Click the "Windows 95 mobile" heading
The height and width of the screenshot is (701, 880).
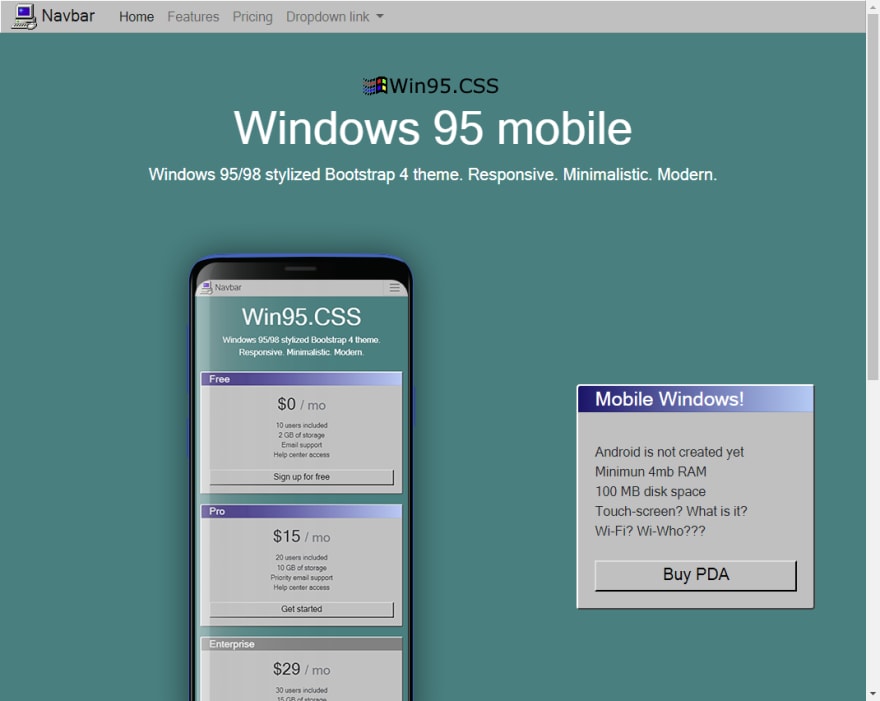(433, 128)
